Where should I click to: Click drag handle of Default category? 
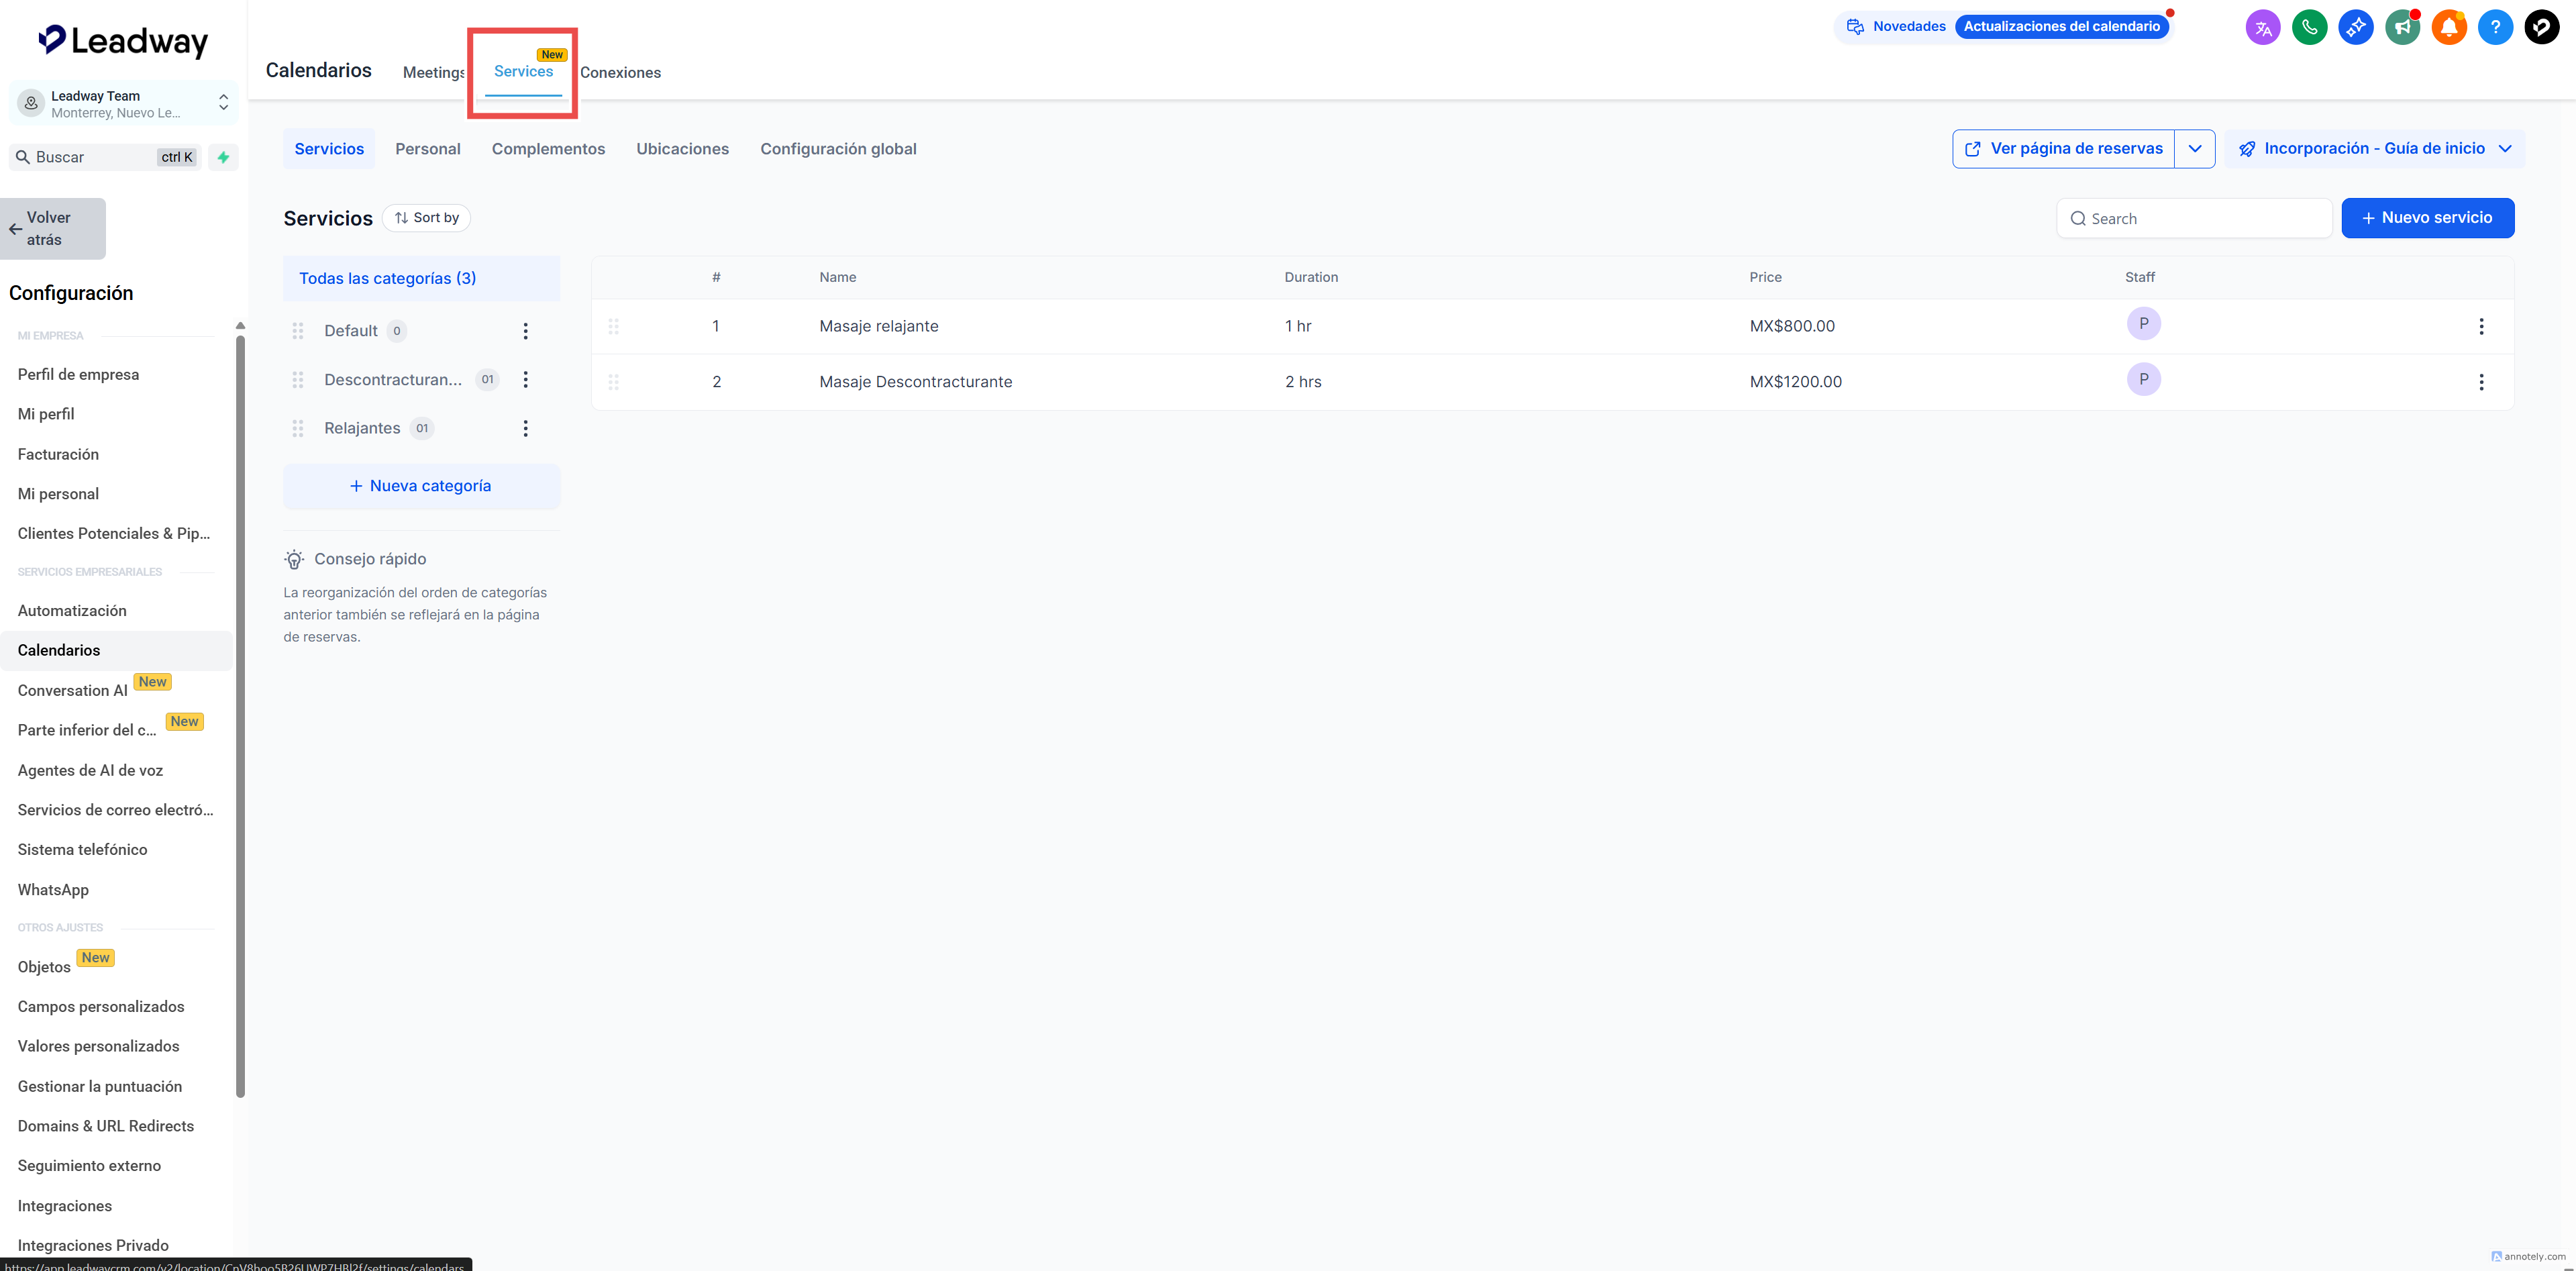pyautogui.click(x=297, y=331)
